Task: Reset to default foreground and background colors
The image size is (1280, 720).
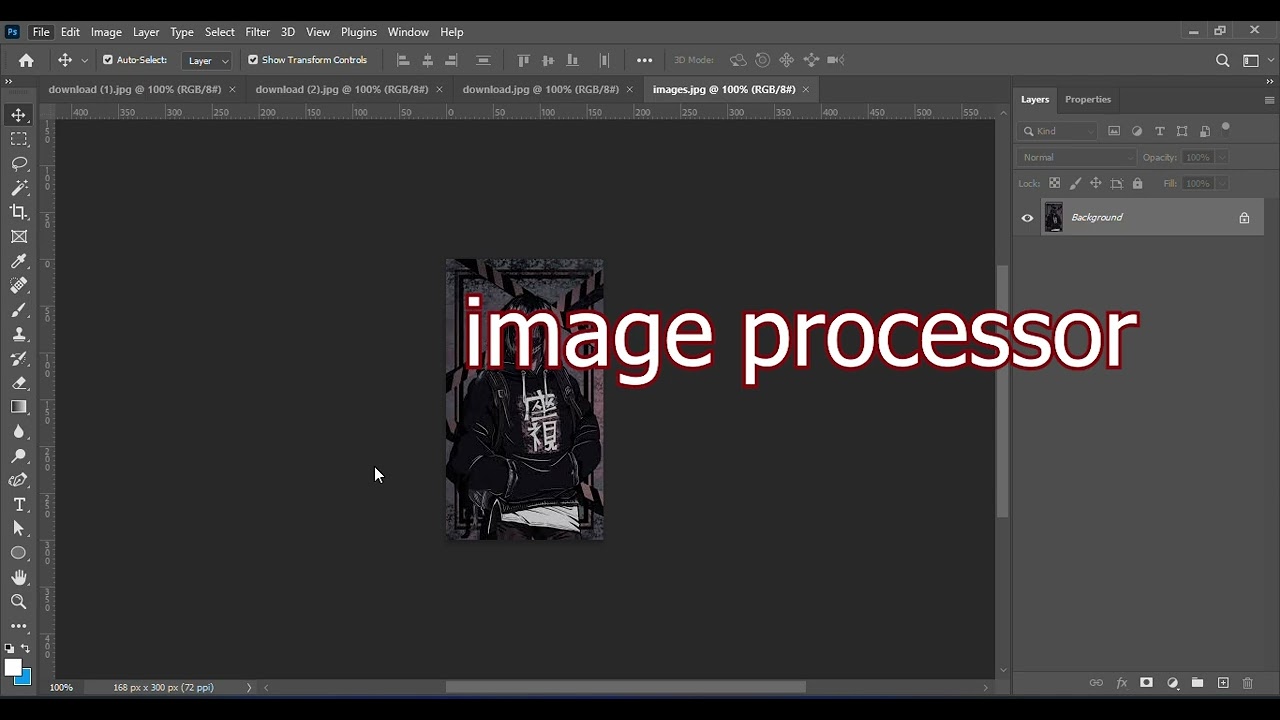Action: click(x=10, y=649)
